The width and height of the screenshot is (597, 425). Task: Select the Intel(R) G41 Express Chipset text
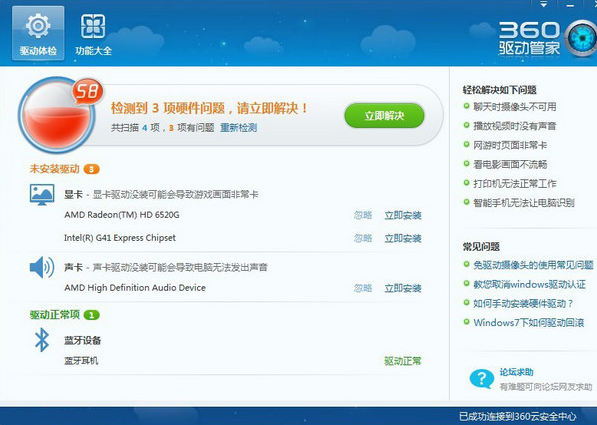tap(120, 238)
